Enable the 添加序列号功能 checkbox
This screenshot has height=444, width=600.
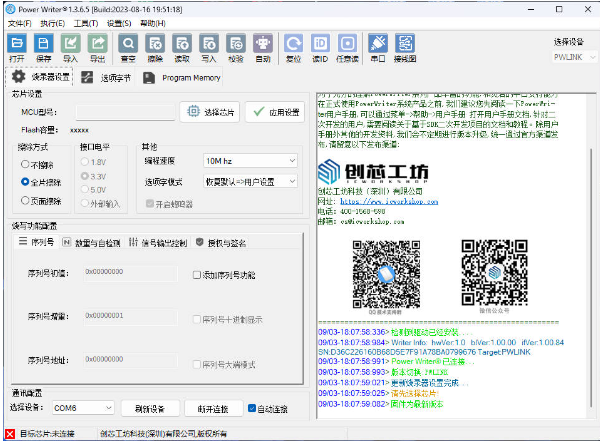197,275
